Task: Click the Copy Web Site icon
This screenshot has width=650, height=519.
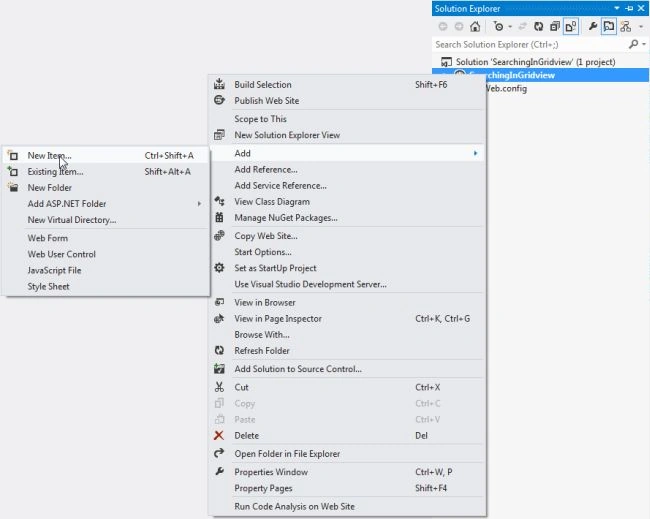Action: pyautogui.click(x=219, y=236)
